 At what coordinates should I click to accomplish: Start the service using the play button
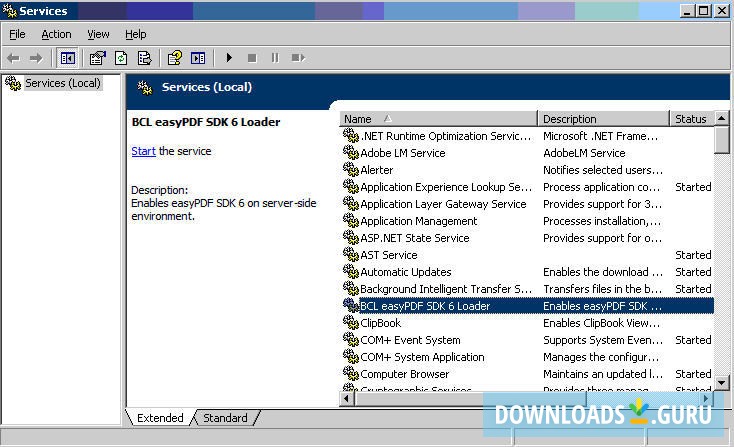coord(229,58)
